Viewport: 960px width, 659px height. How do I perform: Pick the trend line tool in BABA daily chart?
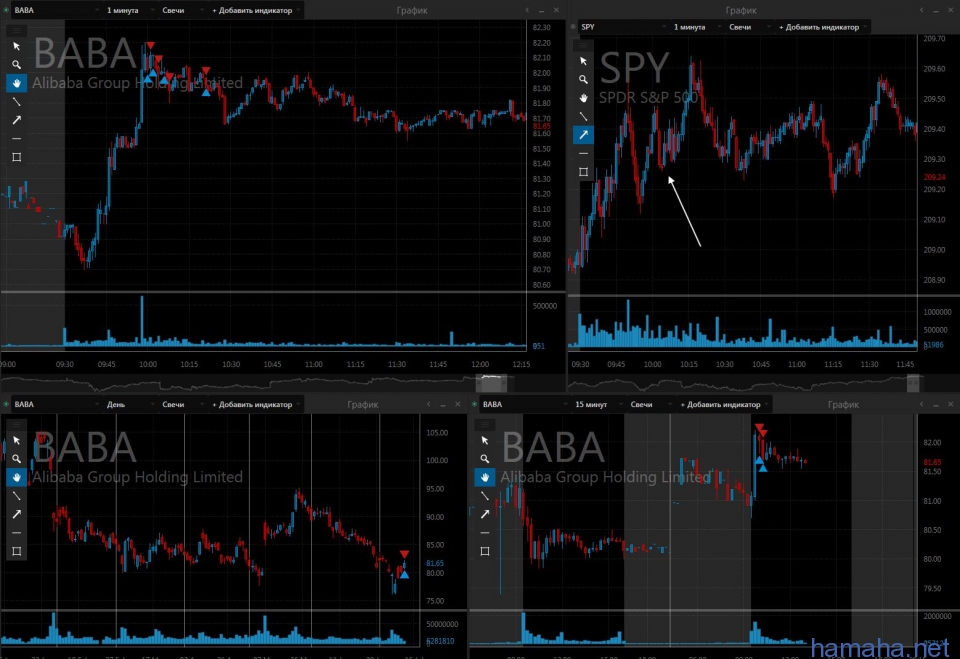point(17,495)
